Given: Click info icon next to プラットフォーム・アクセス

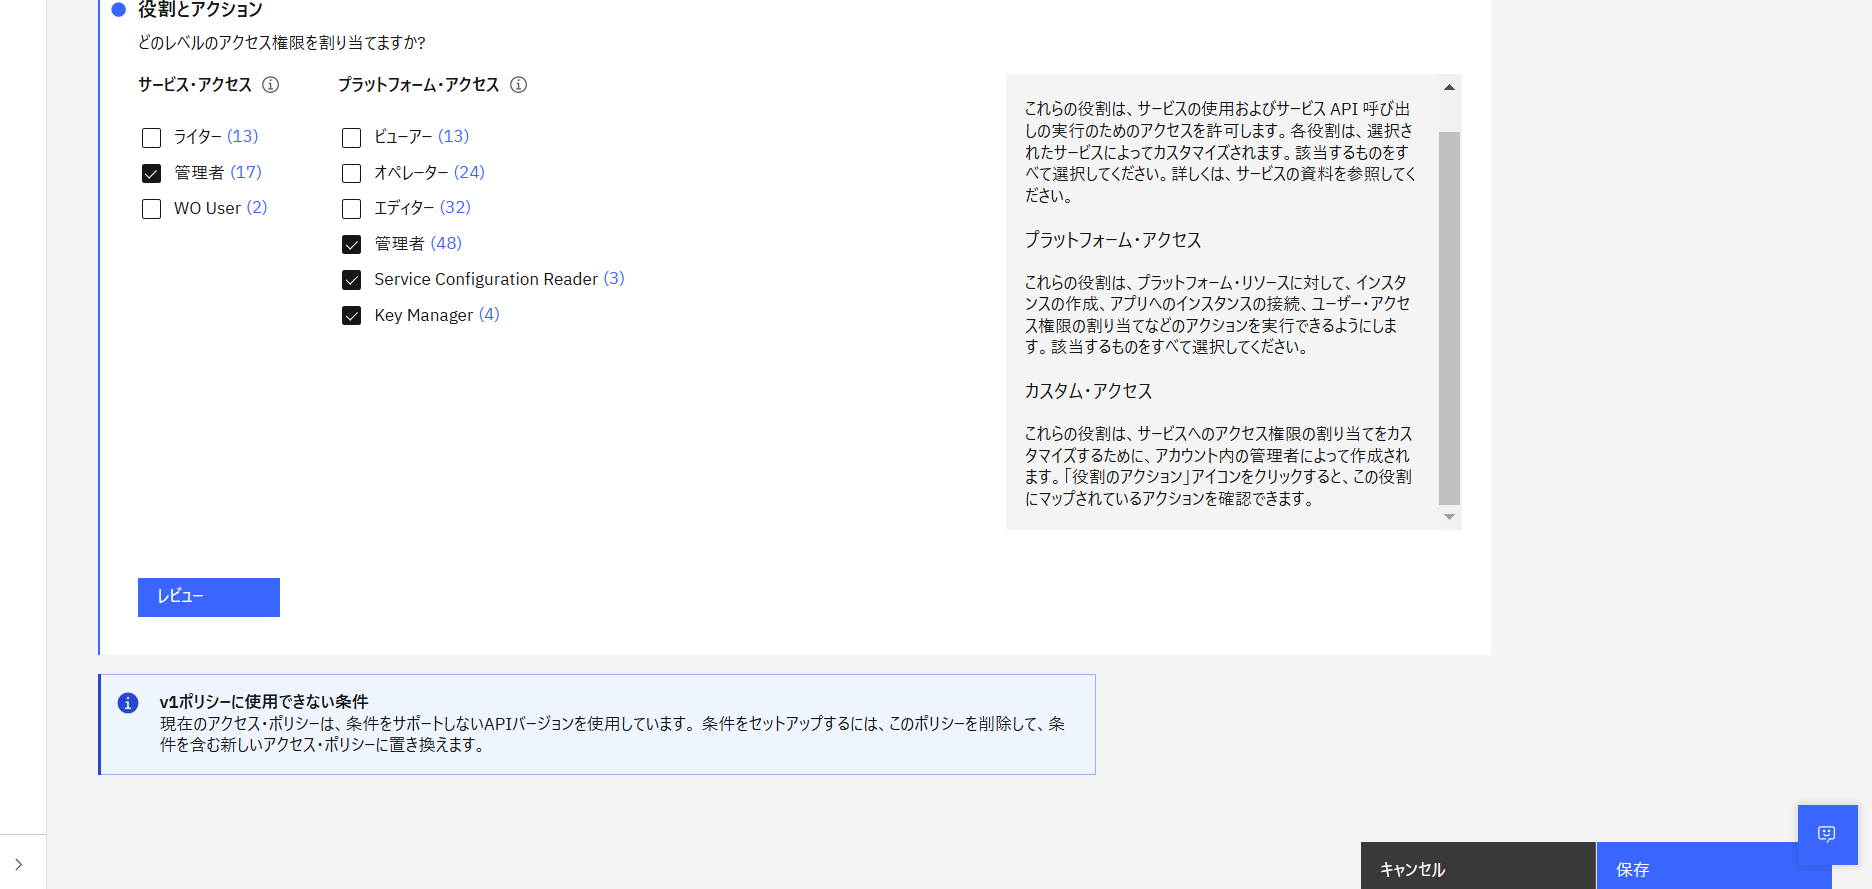Looking at the screenshot, I should click(518, 85).
